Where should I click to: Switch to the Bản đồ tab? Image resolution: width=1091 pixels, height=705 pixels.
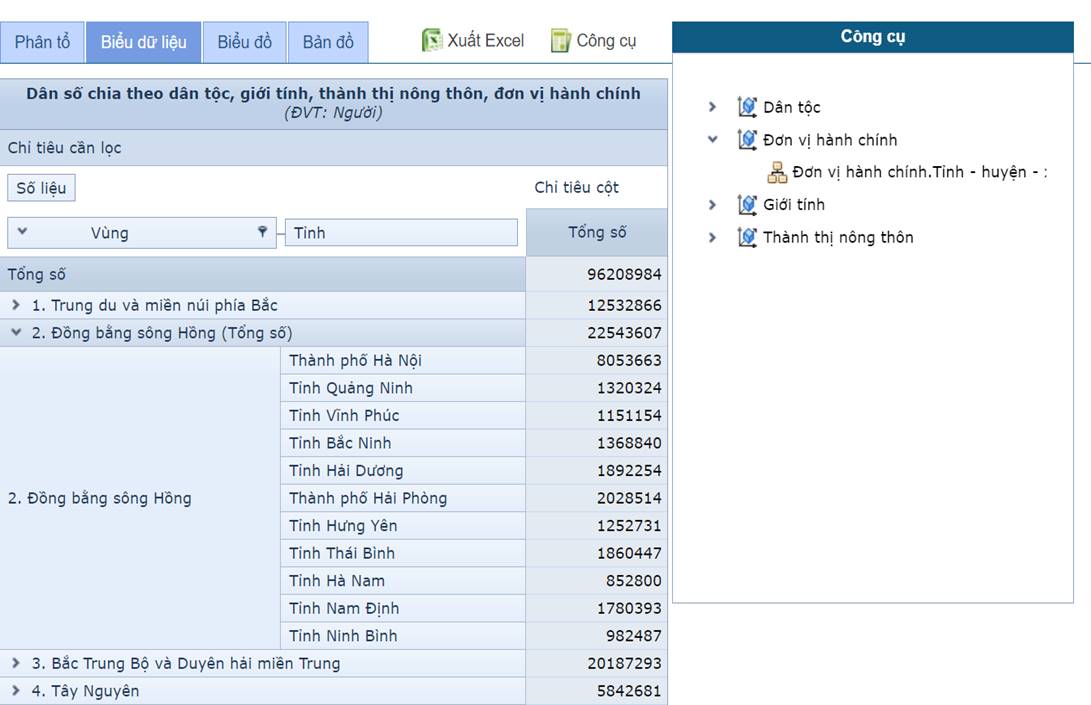[328, 42]
